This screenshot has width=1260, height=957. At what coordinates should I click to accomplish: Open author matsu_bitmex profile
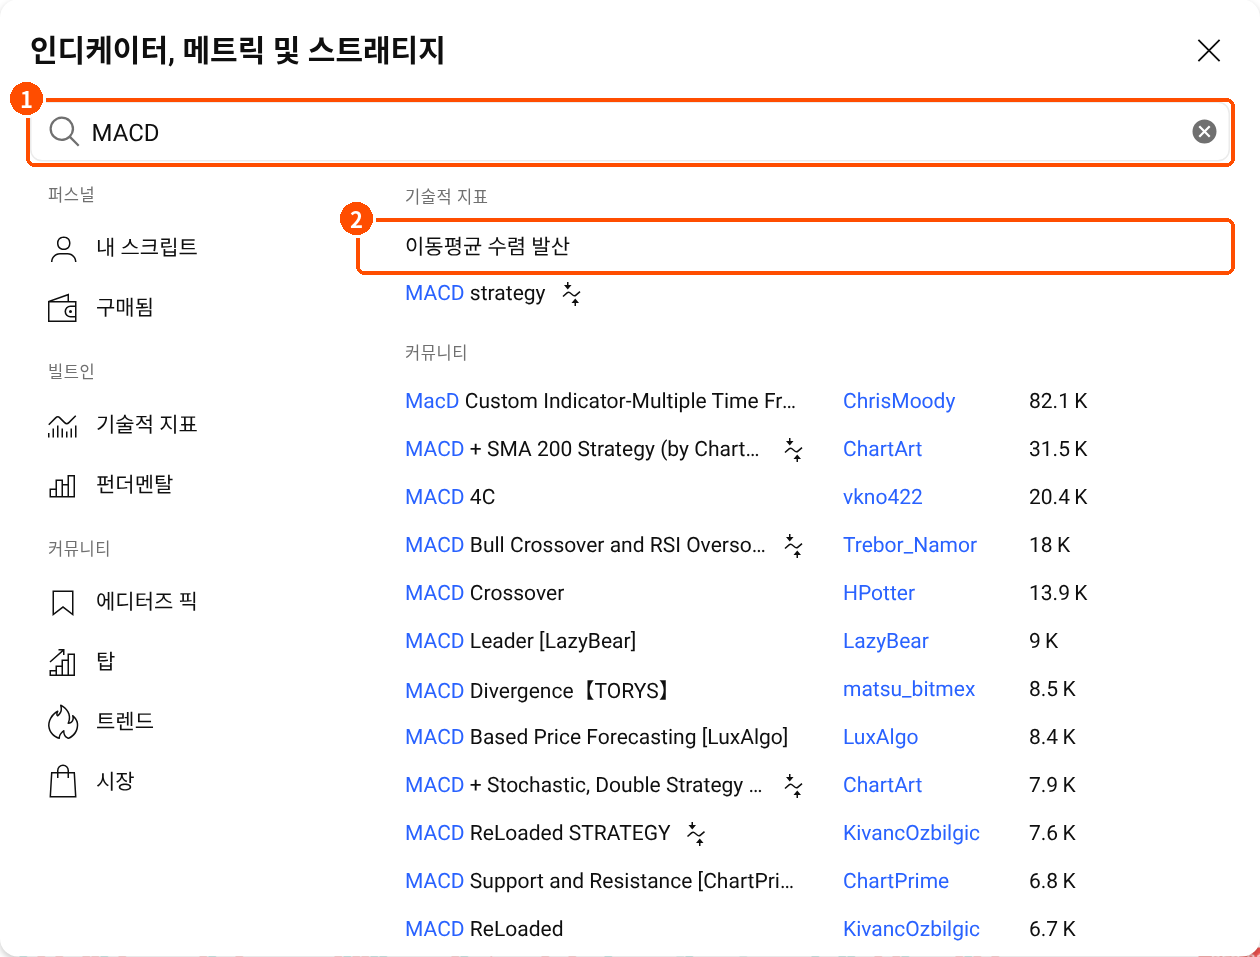(x=909, y=689)
